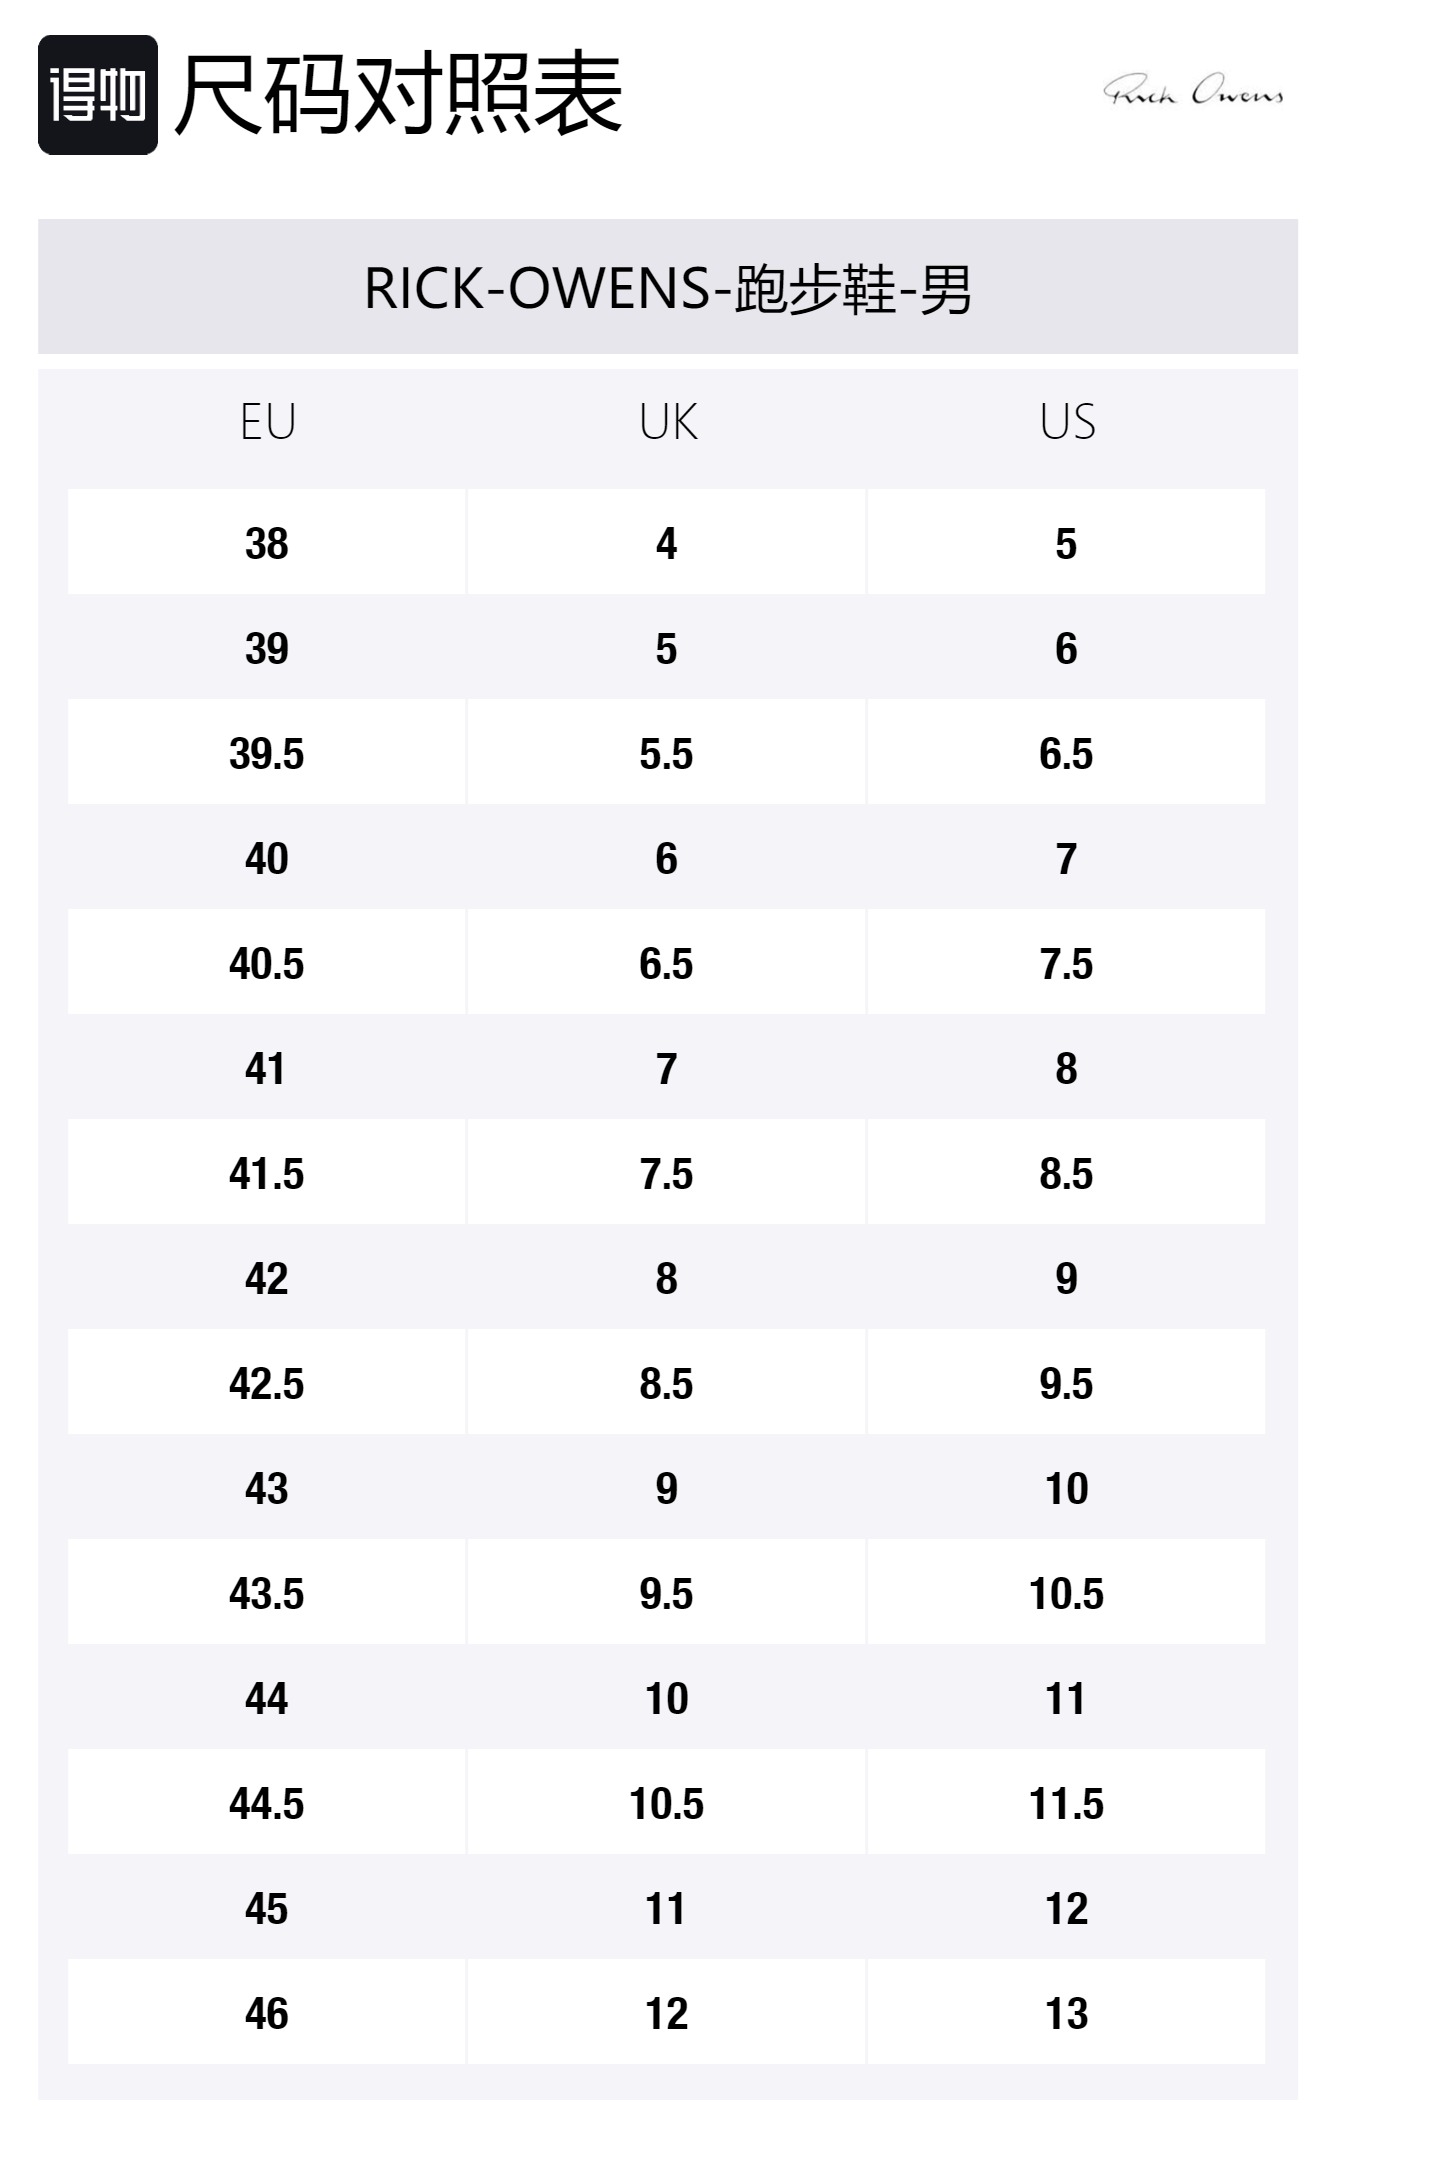The image size is (1440, 2178).
Task: Click the Rick Owens signature logo
Action: pos(1193,91)
